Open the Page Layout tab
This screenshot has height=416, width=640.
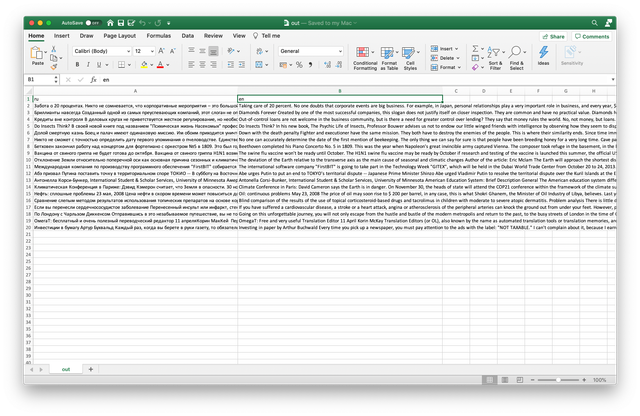click(x=119, y=35)
